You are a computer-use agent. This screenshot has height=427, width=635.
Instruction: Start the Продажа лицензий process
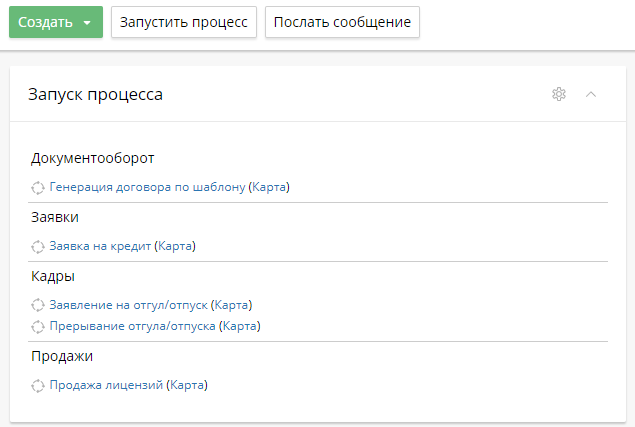coord(106,385)
